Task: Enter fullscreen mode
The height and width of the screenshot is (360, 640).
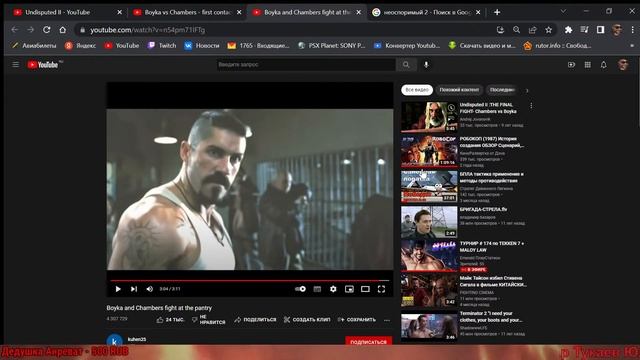Action: pyautogui.click(x=381, y=289)
